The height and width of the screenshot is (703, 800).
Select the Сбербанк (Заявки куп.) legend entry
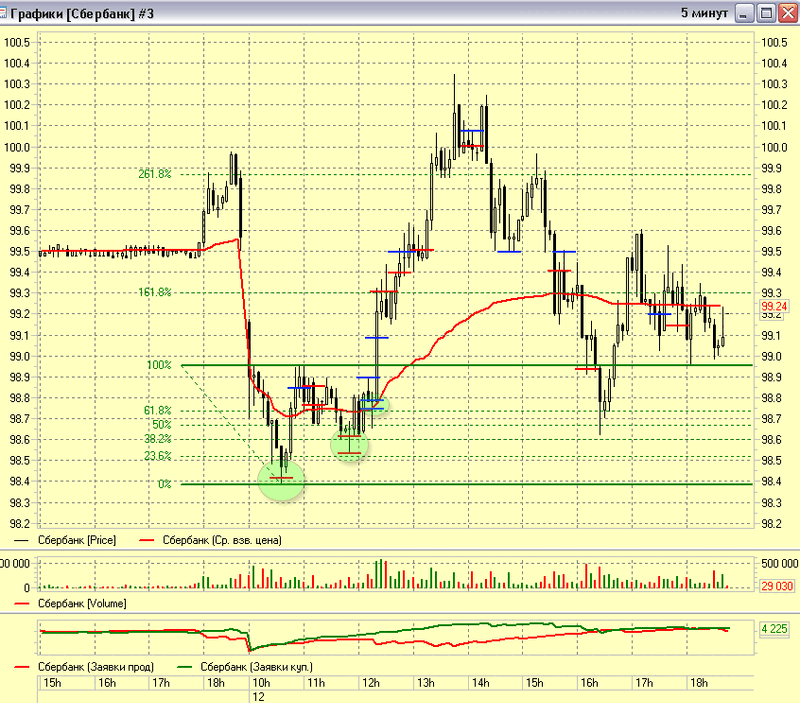click(x=257, y=666)
